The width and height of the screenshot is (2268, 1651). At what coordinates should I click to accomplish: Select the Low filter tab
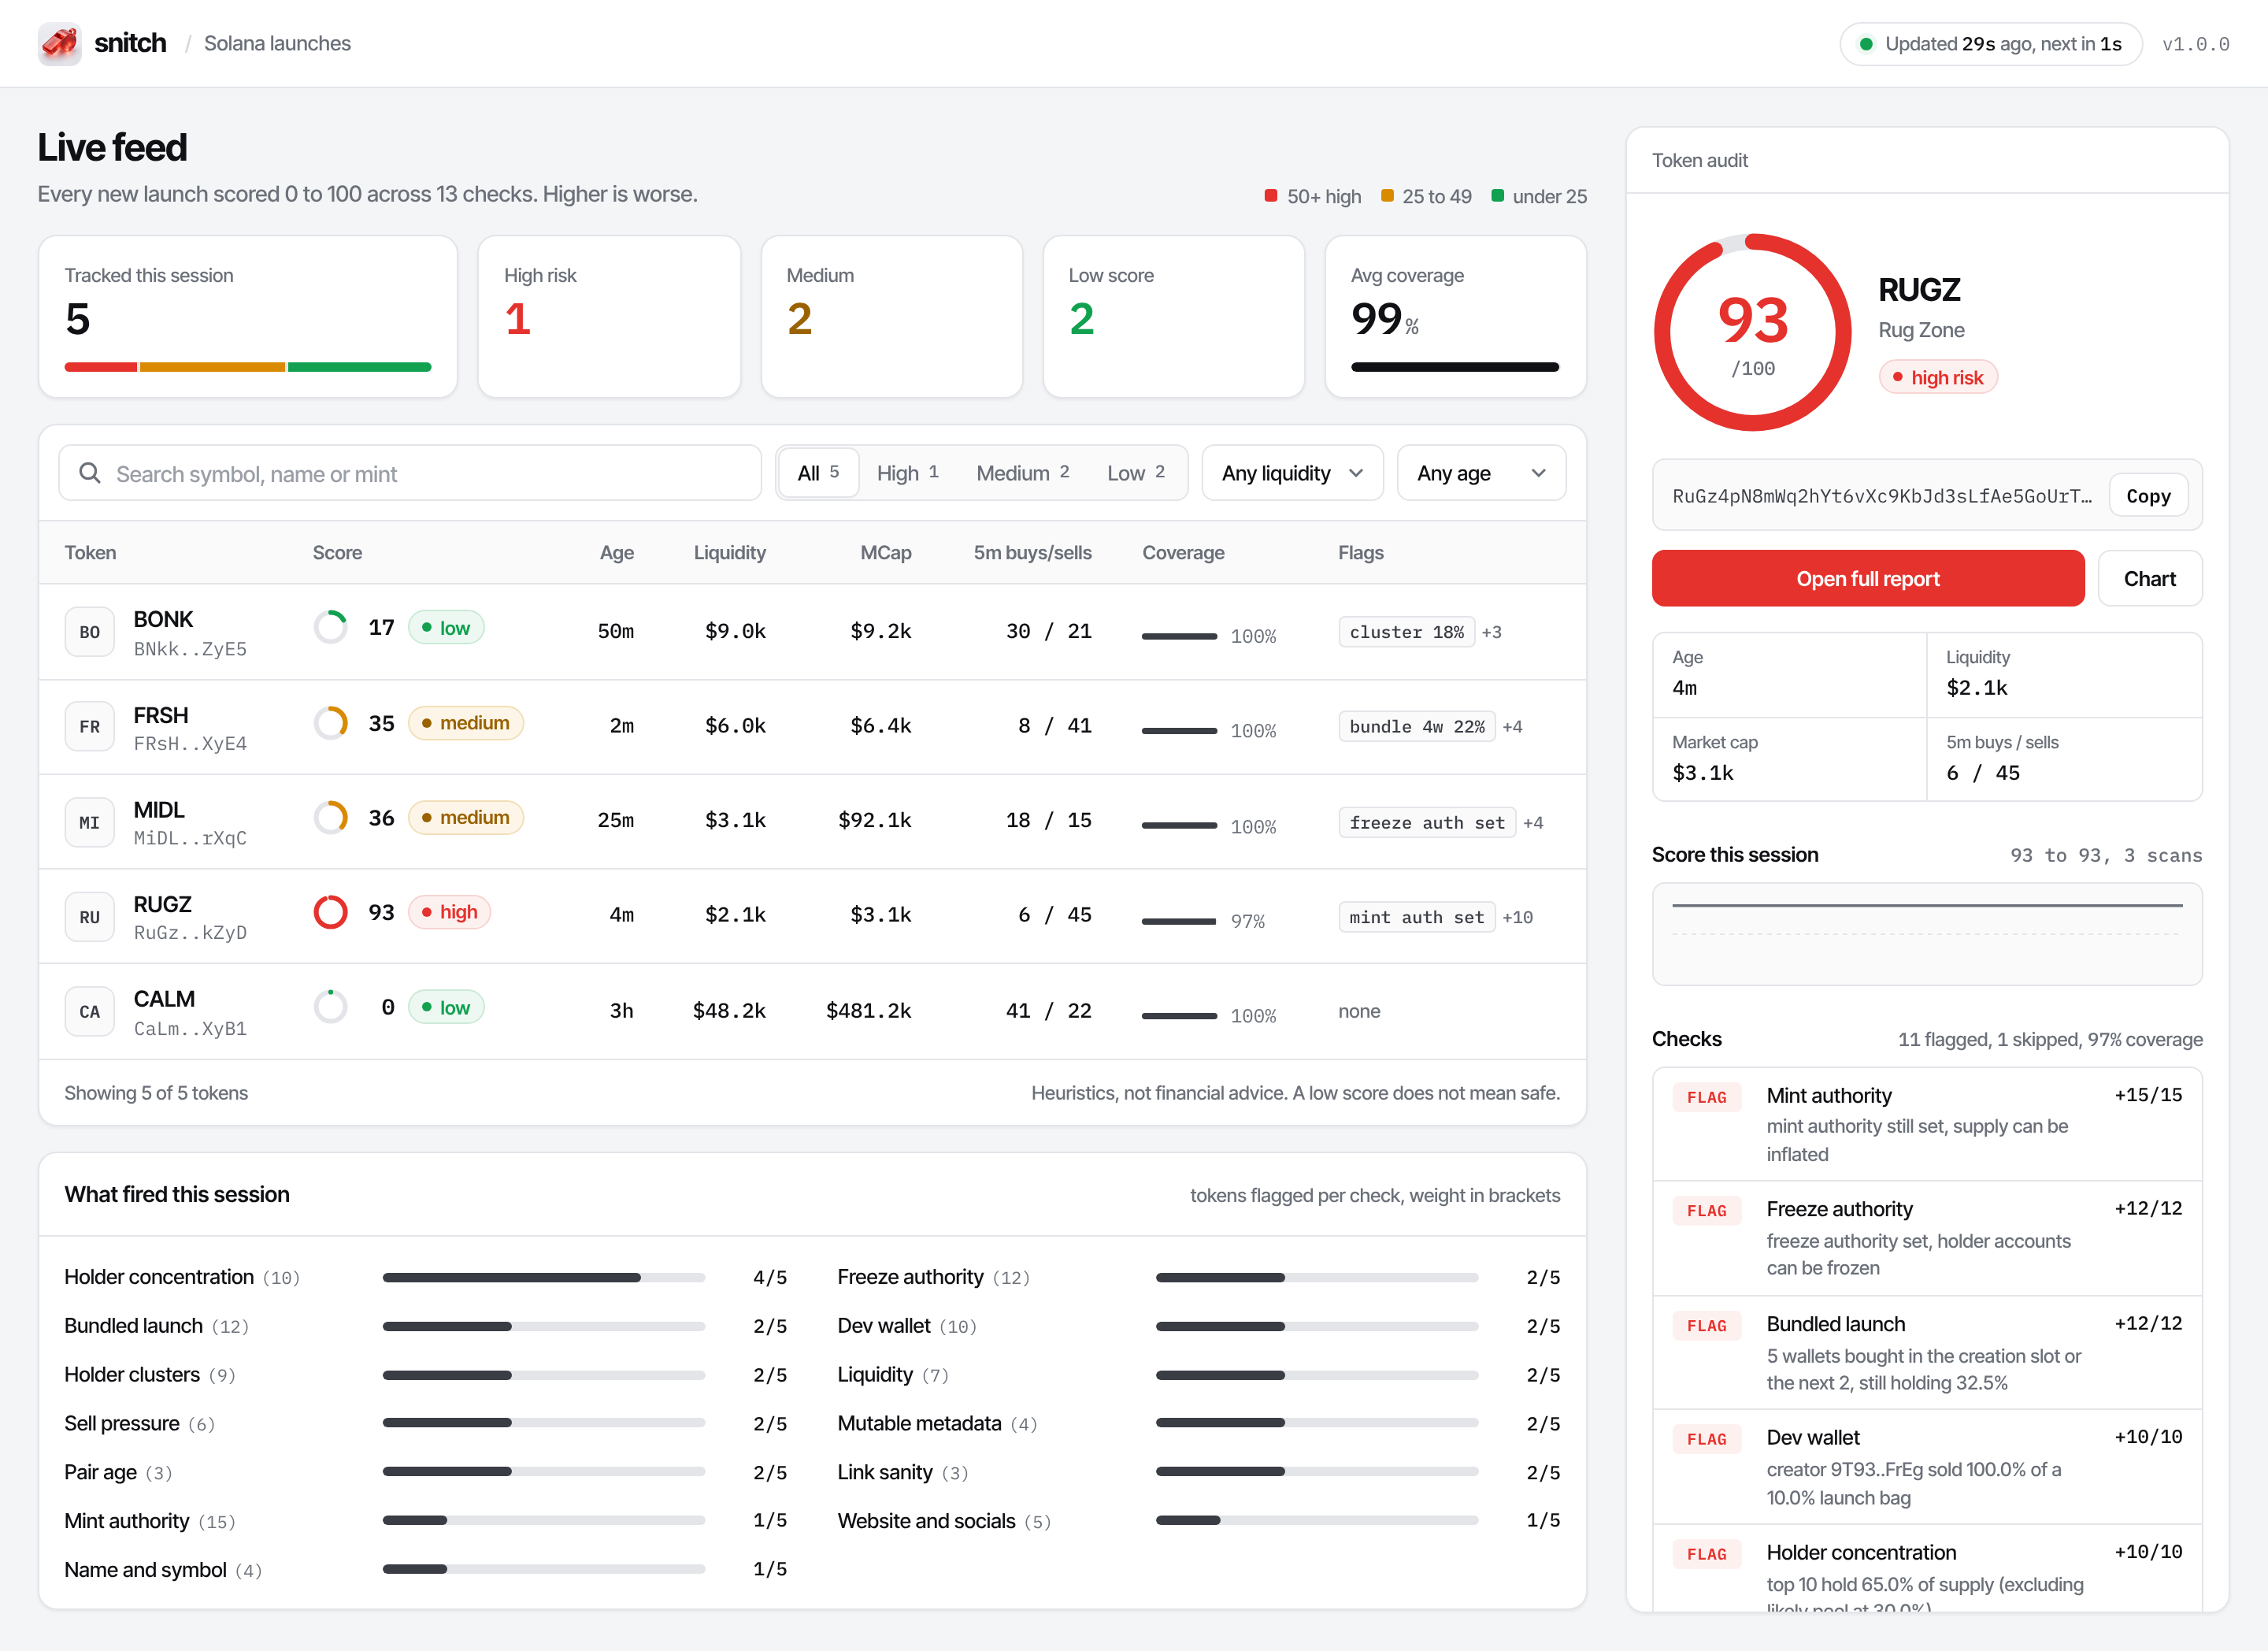pyautogui.click(x=1136, y=473)
